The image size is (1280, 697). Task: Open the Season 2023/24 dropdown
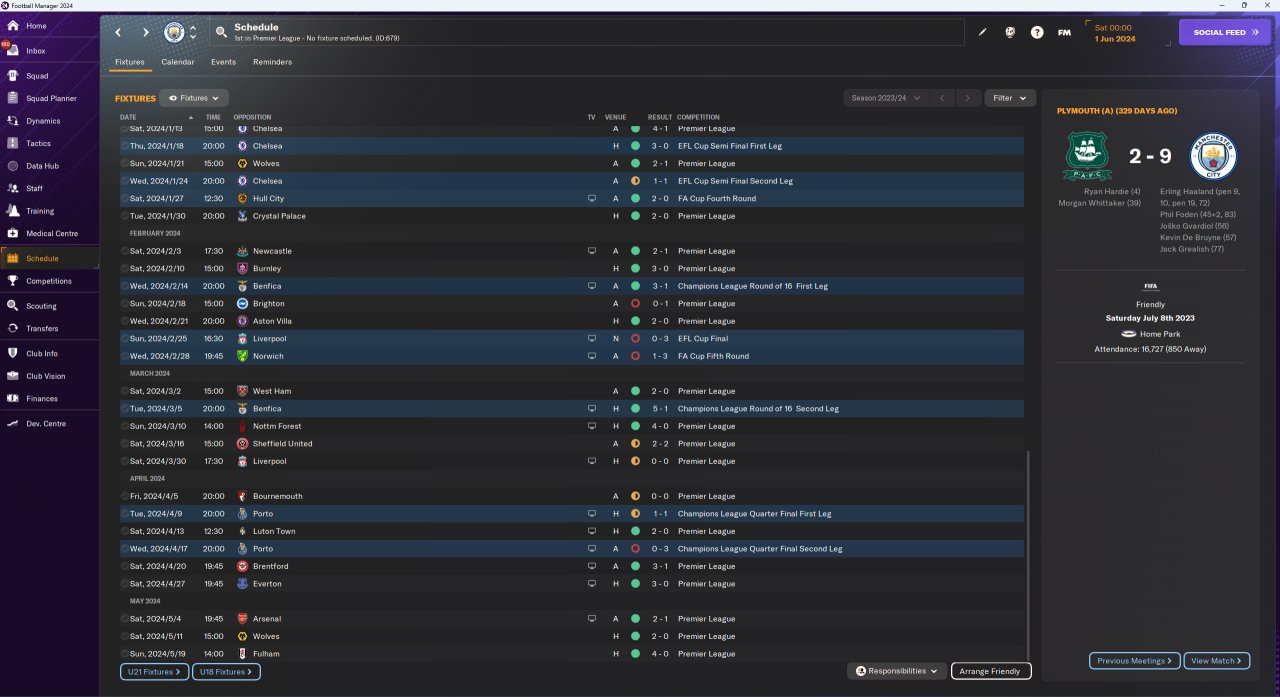(x=884, y=98)
